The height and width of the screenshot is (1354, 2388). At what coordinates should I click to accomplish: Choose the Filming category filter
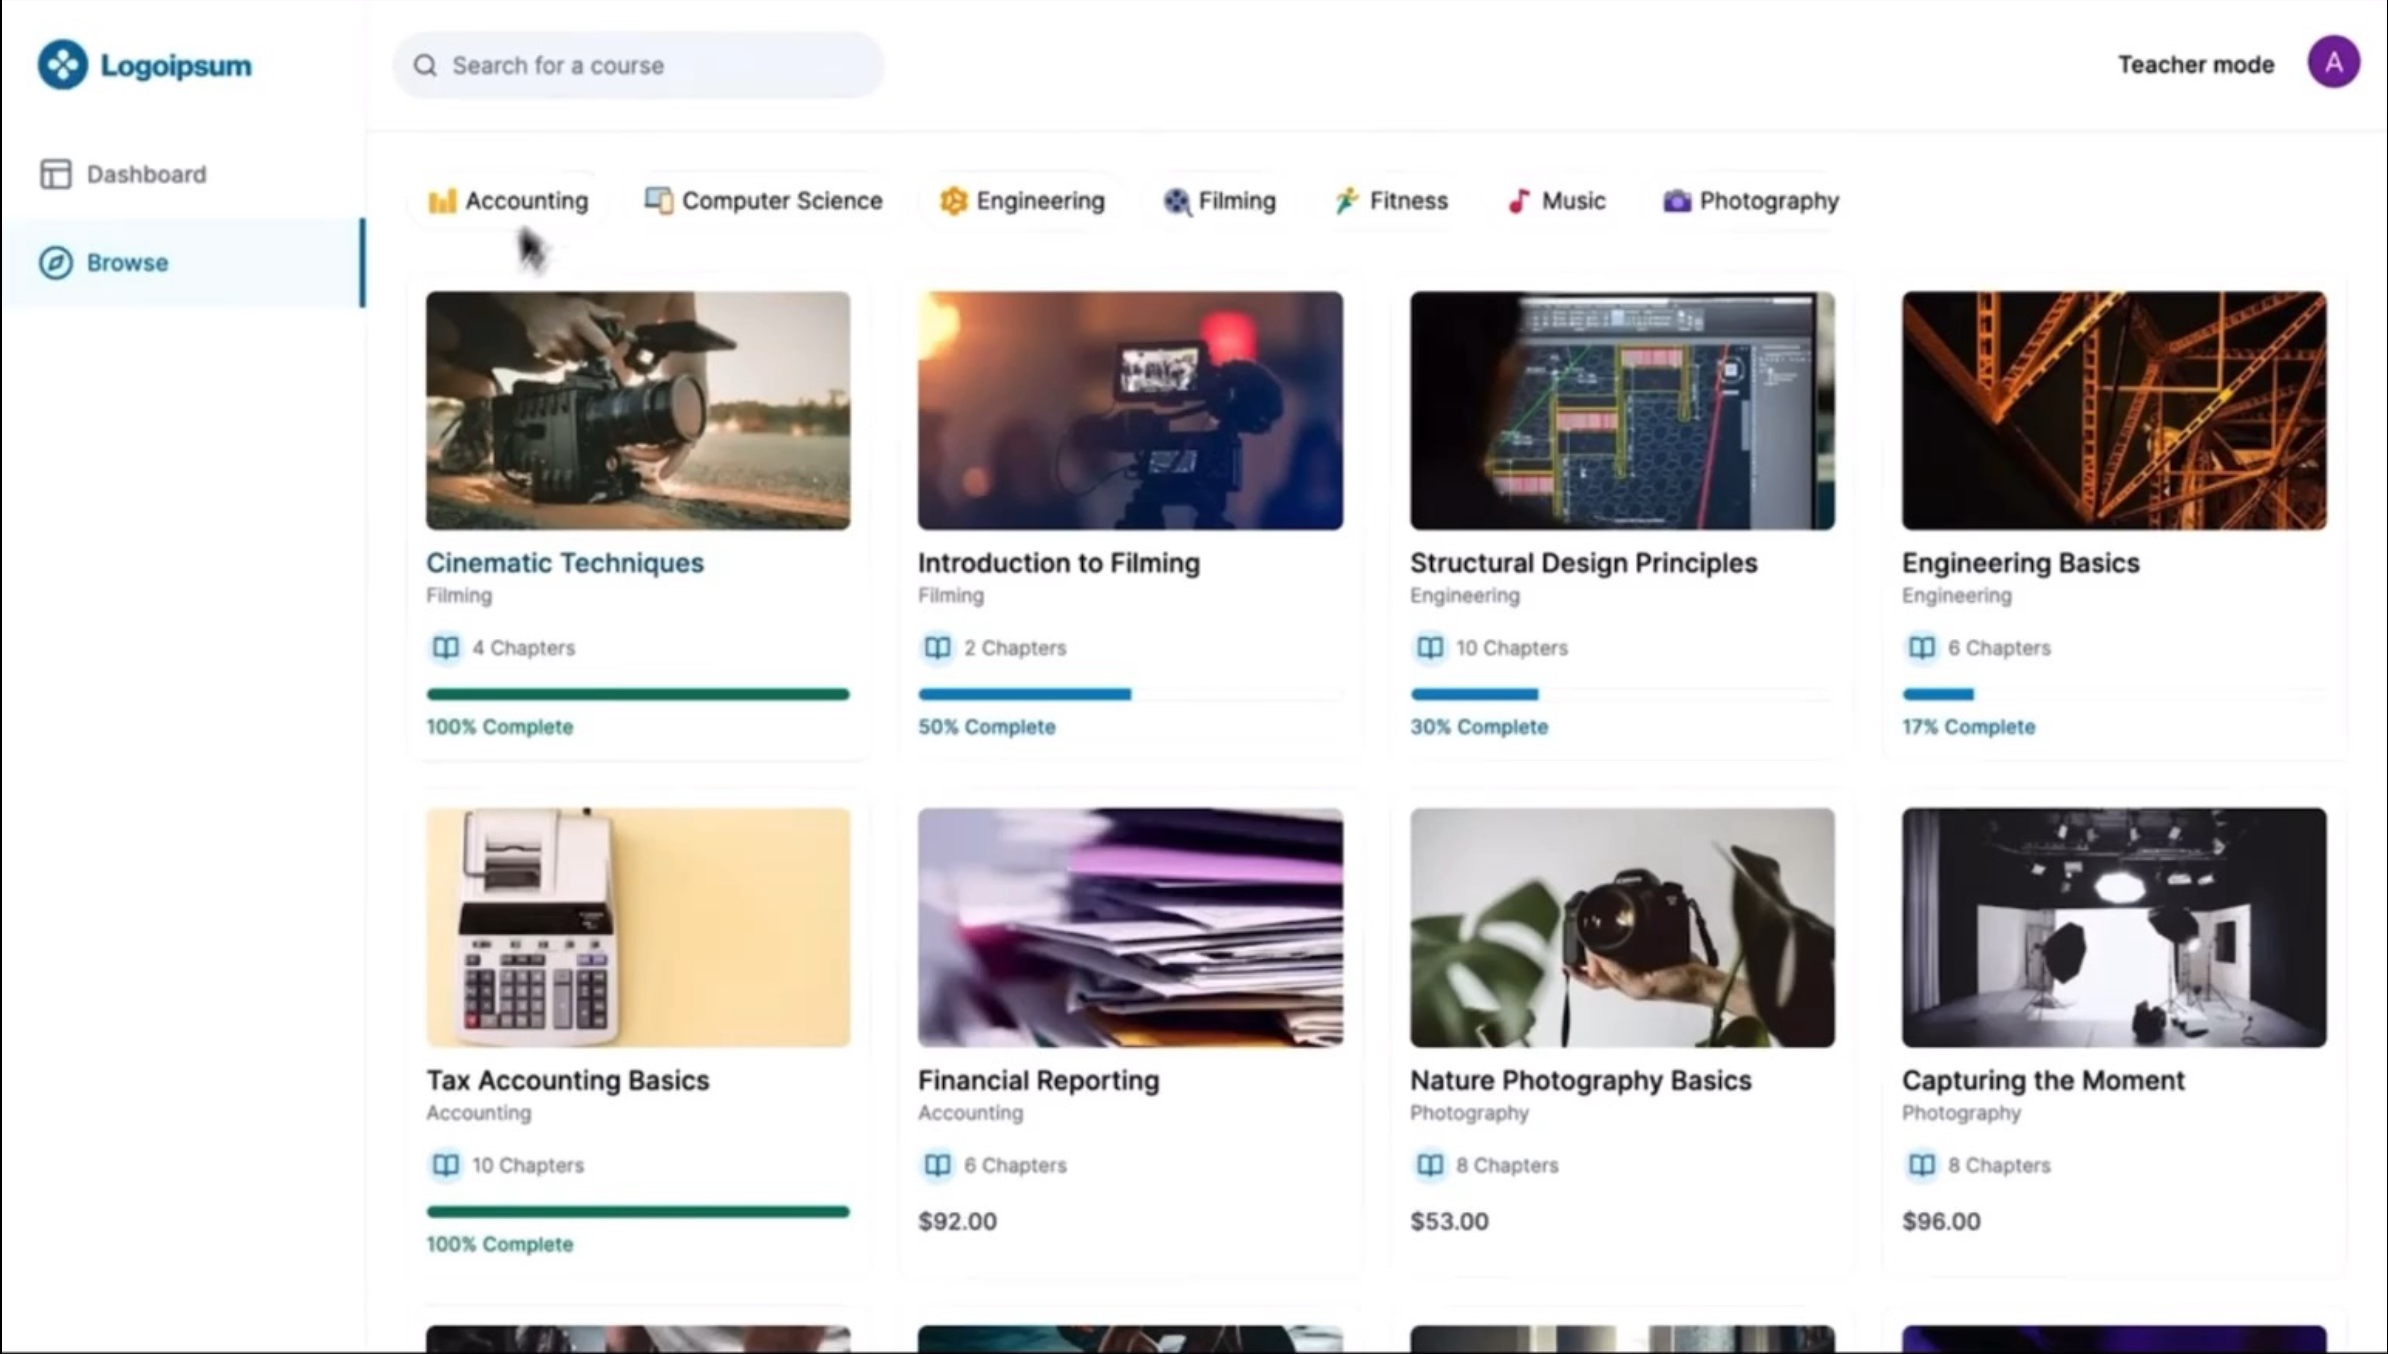(1220, 201)
